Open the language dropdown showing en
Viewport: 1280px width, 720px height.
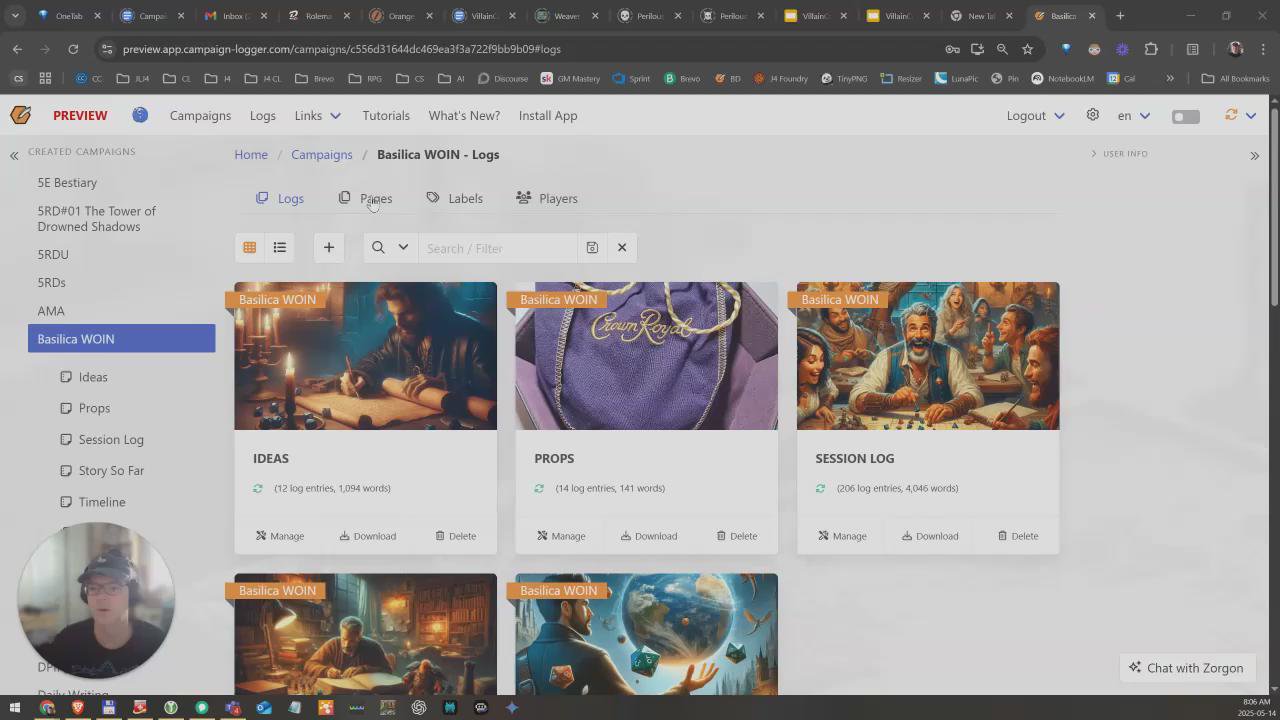[1134, 115]
